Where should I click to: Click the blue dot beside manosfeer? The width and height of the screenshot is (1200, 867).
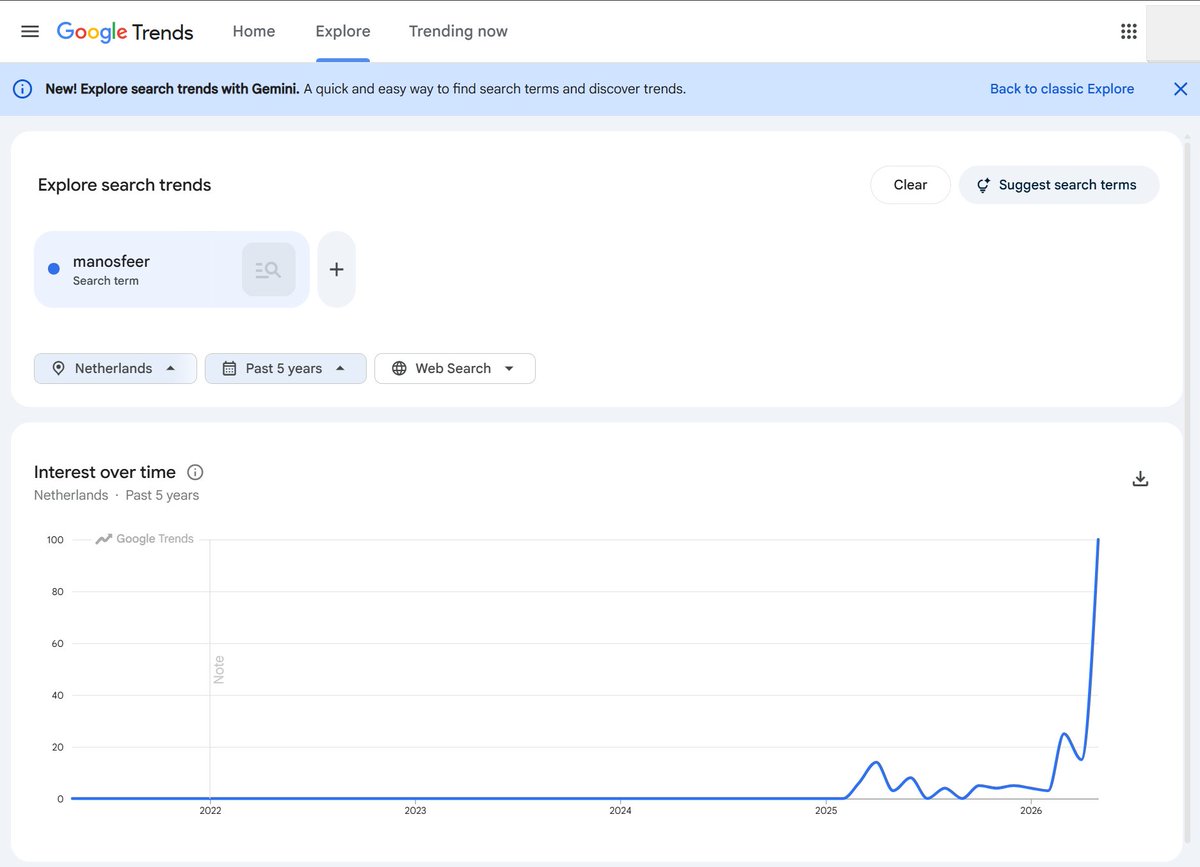[x=54, y=269]
